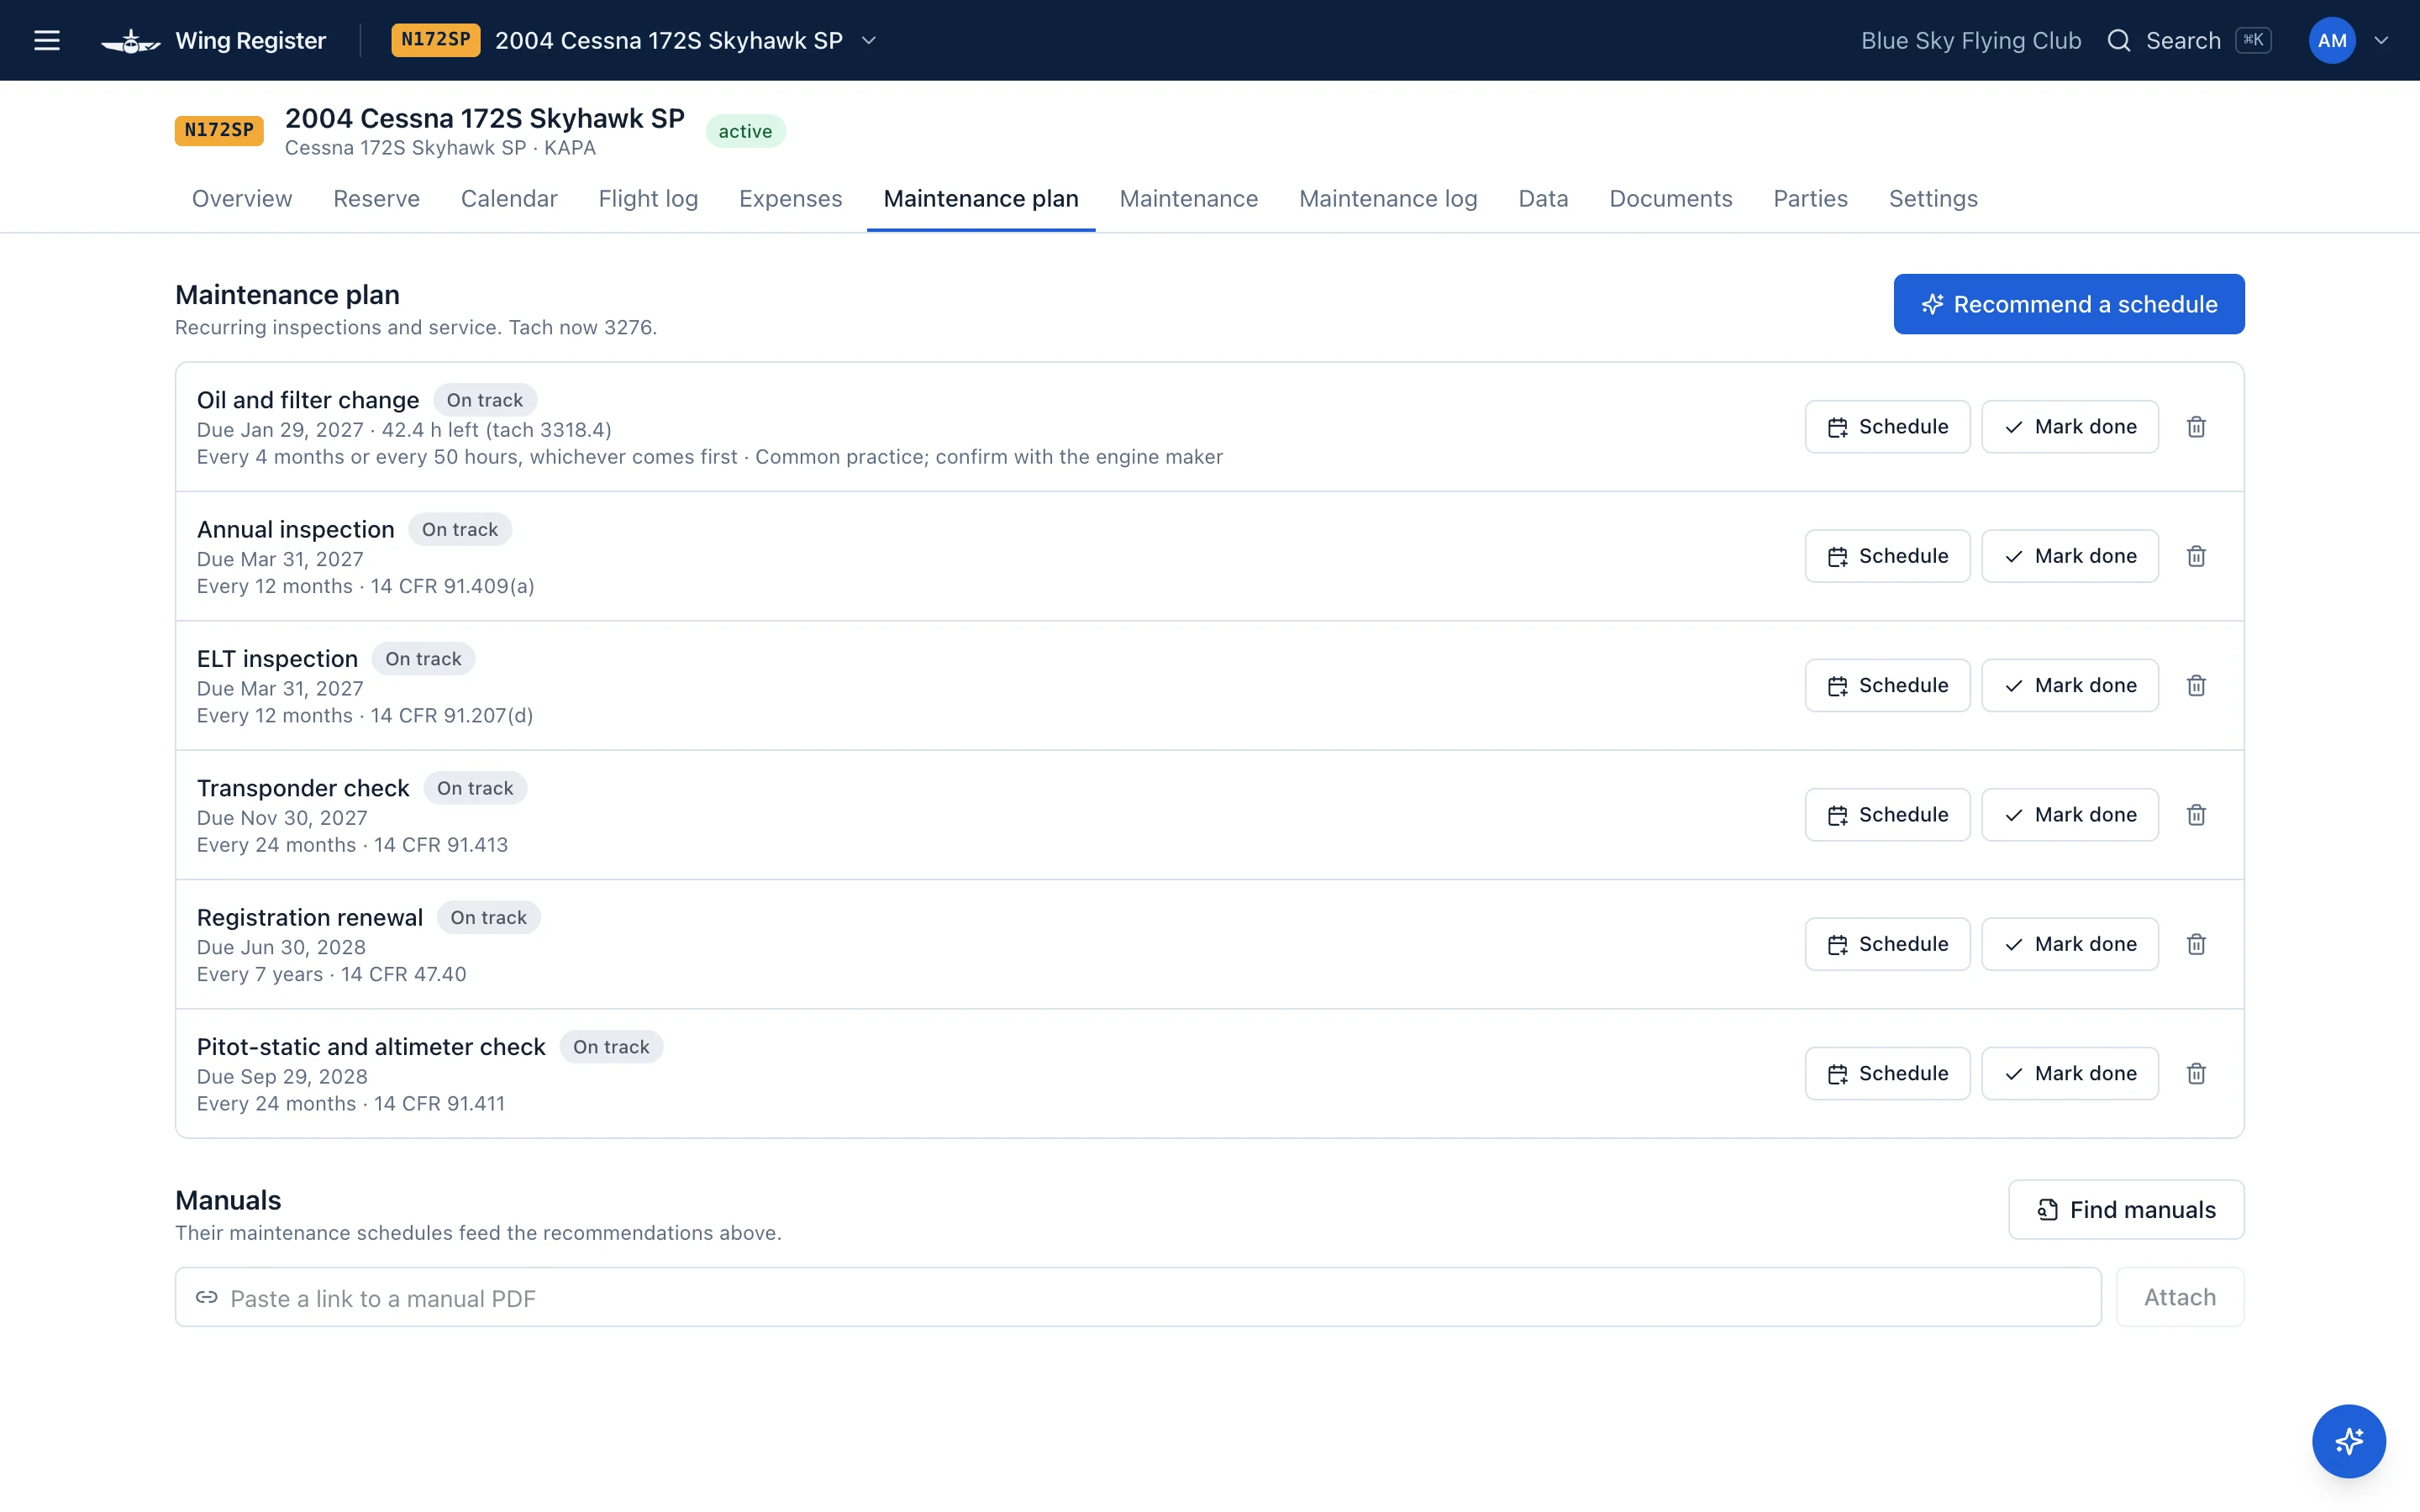Viewport: 2420px width, 1512px height.
Task: Click the Transponder check title
Action: [x=303, y=788]
